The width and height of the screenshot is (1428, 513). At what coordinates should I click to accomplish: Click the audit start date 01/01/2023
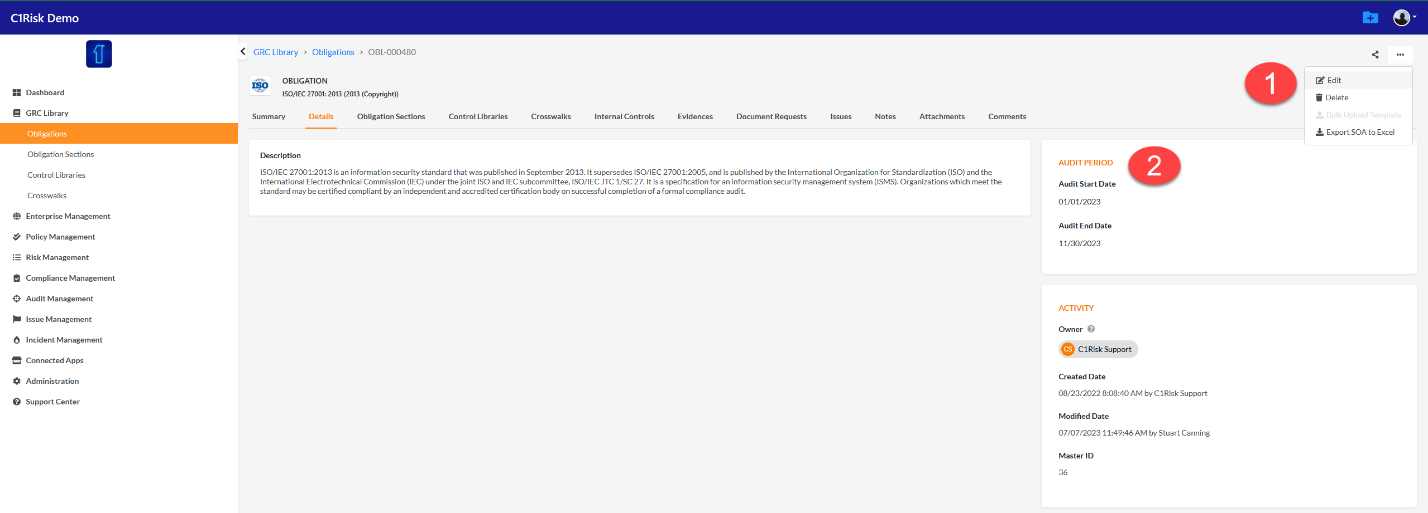[x=1080, y=202]
